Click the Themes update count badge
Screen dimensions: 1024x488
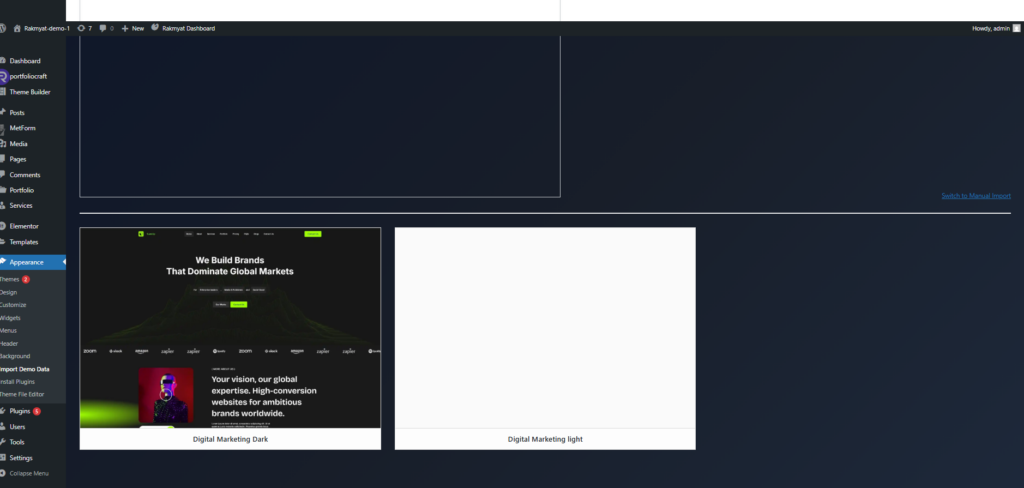pyautogui.click(x=26, y=279)
